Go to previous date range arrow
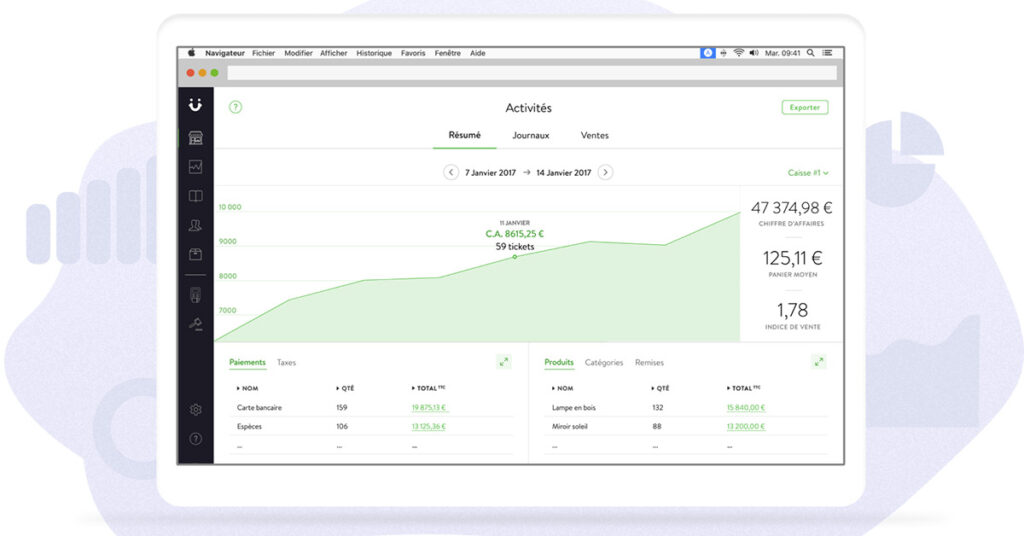The width and height of the screenshot is (1024, 536). point(451,172)
